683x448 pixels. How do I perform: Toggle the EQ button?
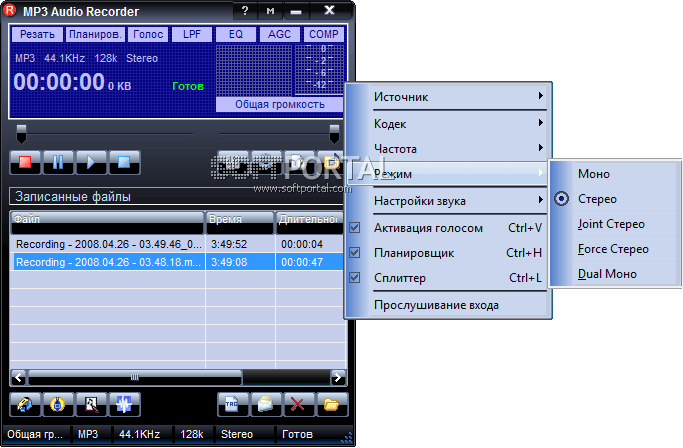236,34
